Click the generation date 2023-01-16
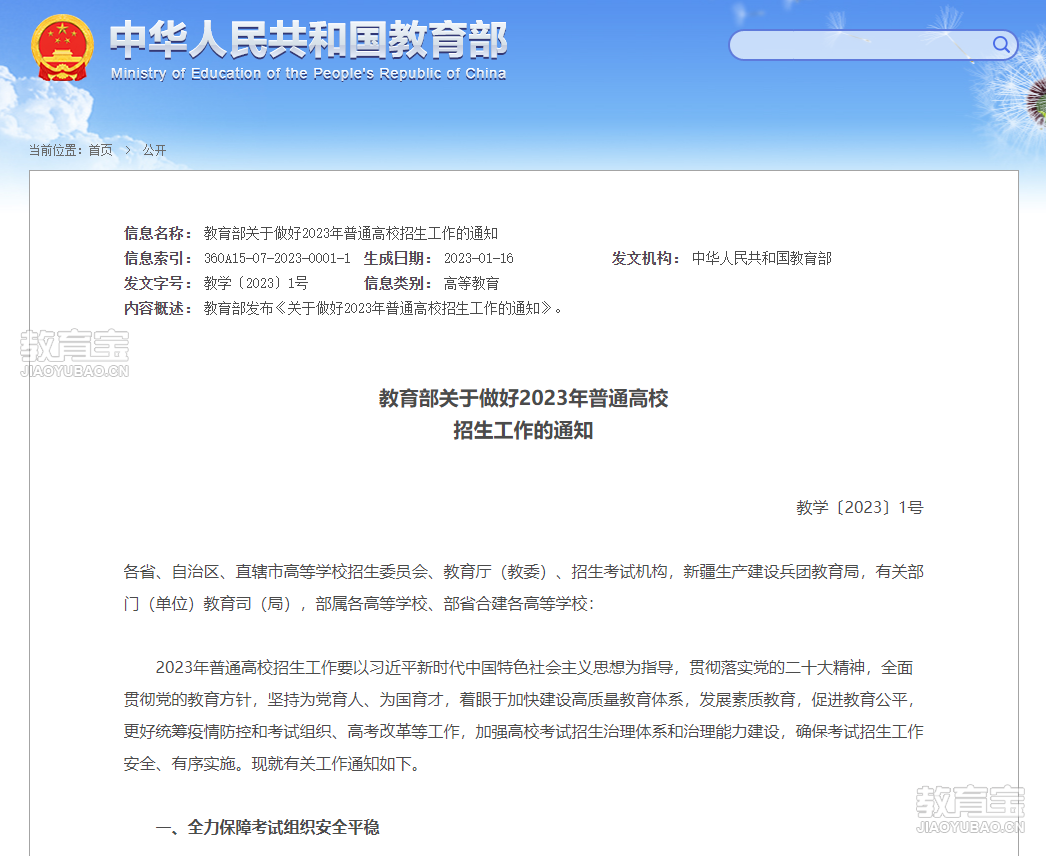Screen dimensions: 1046x856 click(x=479, y=258)
